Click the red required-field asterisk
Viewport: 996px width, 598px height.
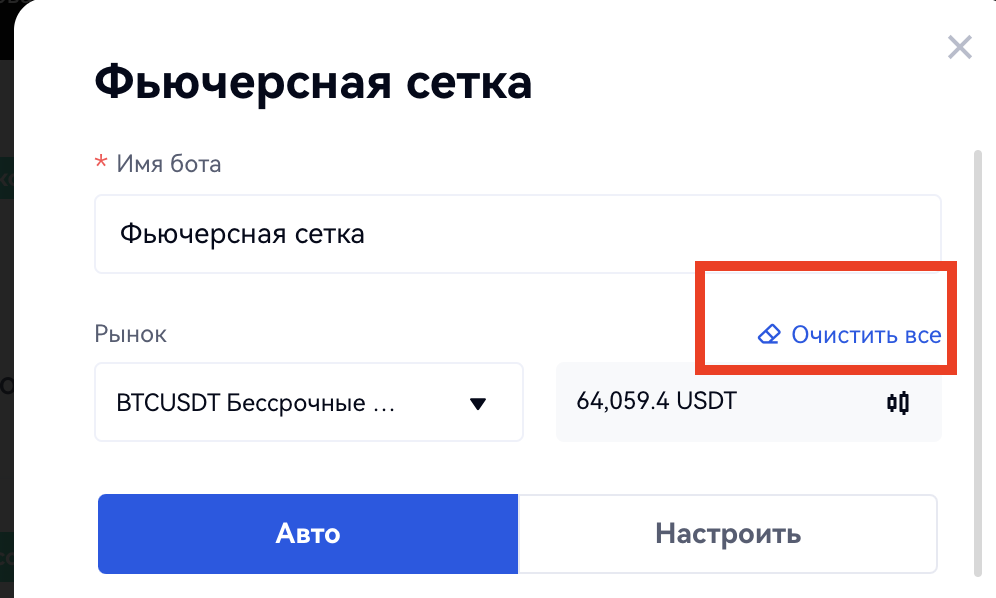(x=100, y=163)
